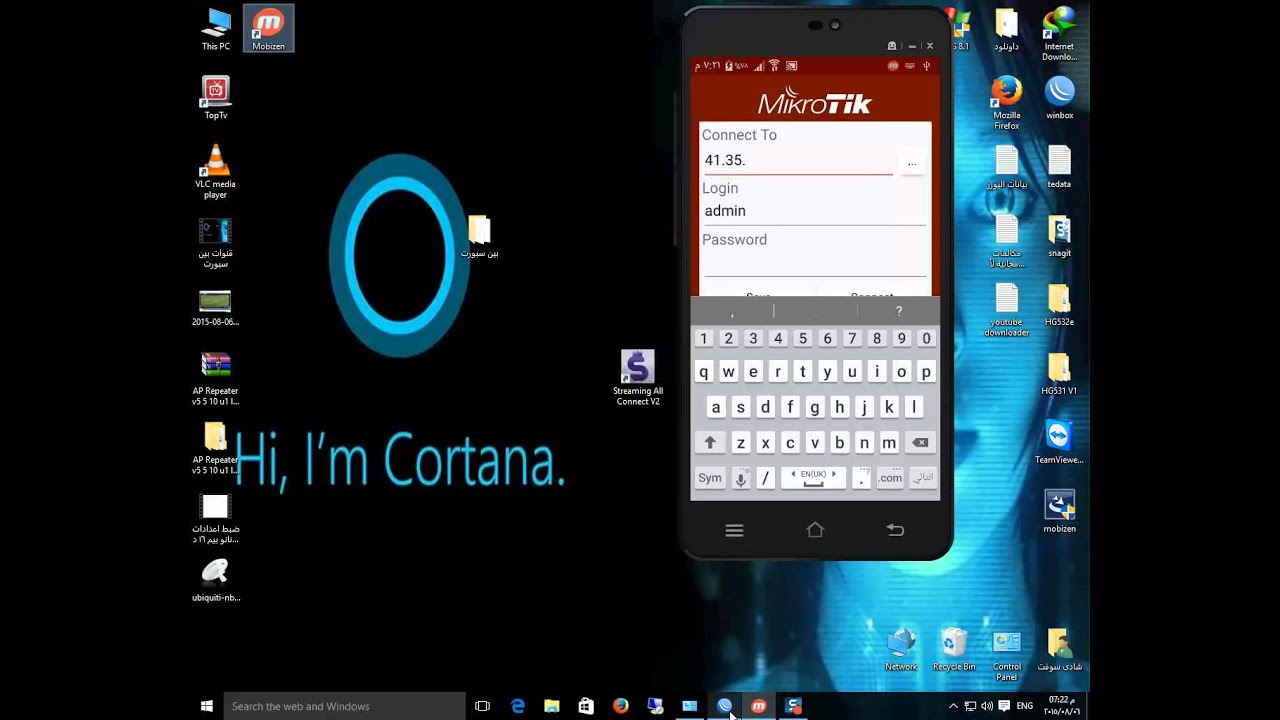Tap the 4 key on number row
Screen dimensions: 1280x720
click(778, 339)
